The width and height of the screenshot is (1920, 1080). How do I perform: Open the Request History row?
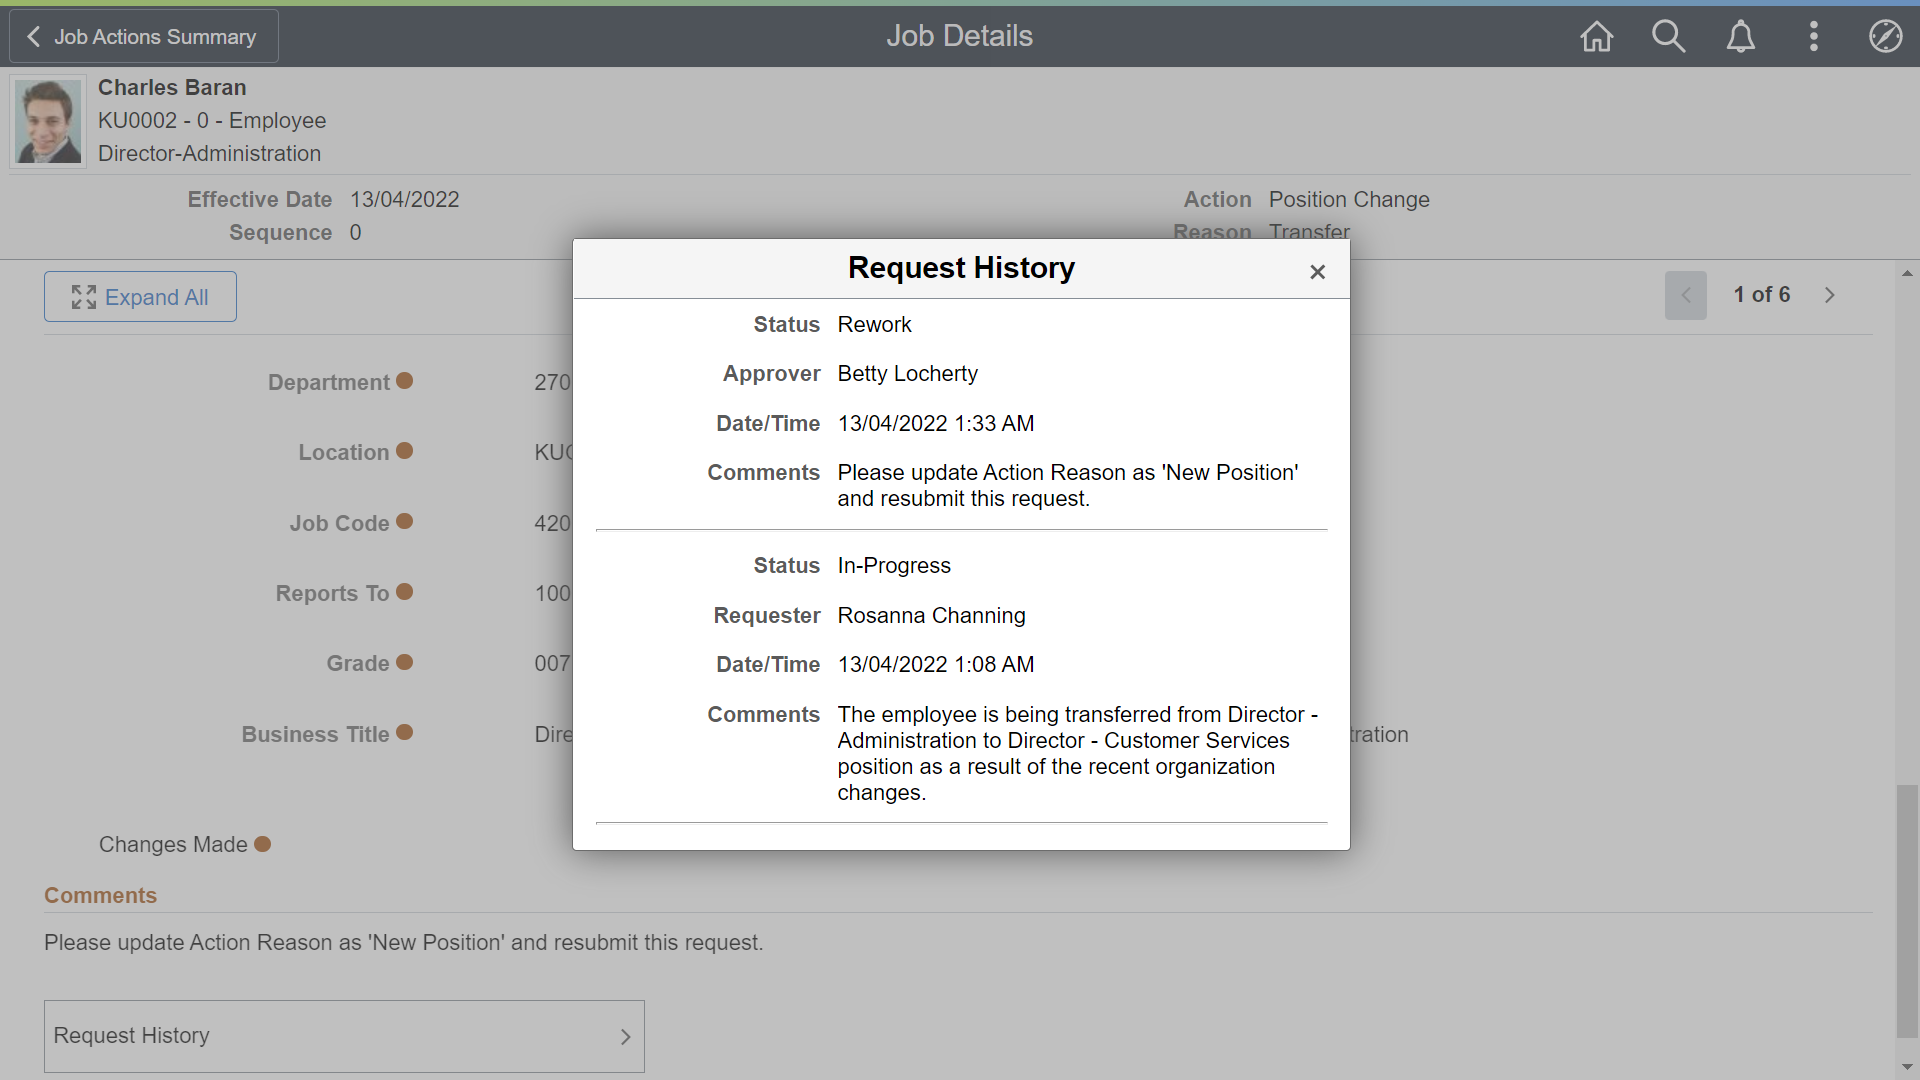(344, 1036)
